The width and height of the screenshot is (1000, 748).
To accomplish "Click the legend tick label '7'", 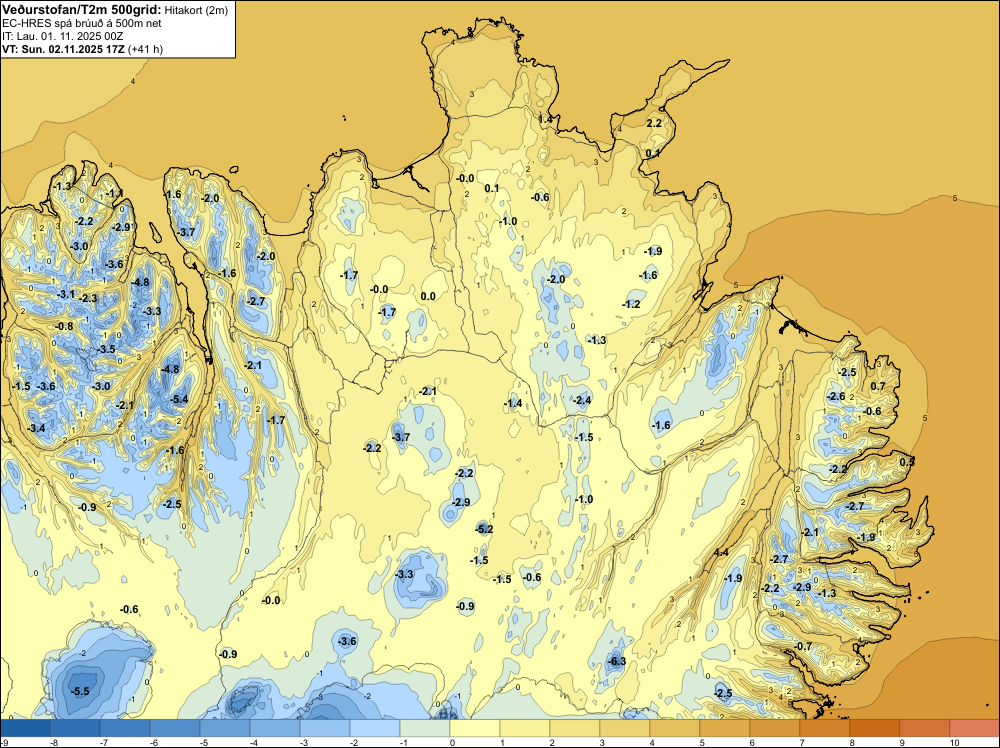I will pyautogui.click(x=802, y=742).
